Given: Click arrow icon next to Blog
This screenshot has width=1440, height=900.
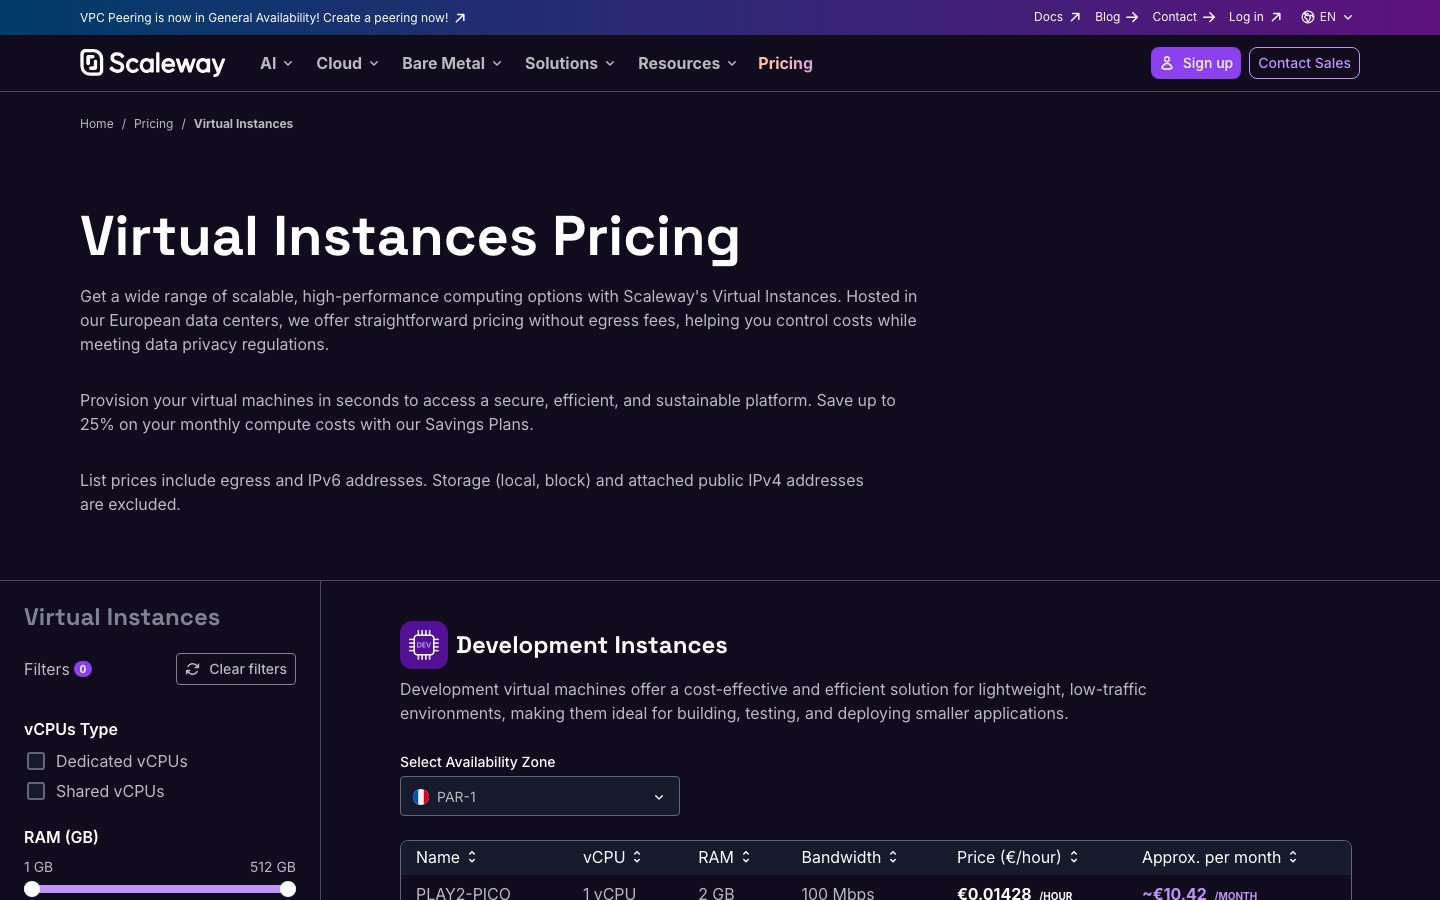Looking at the screenshot, I should (1132, 17).
